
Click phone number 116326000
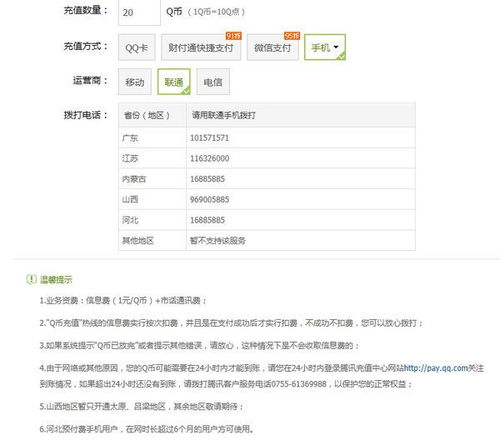210,158
